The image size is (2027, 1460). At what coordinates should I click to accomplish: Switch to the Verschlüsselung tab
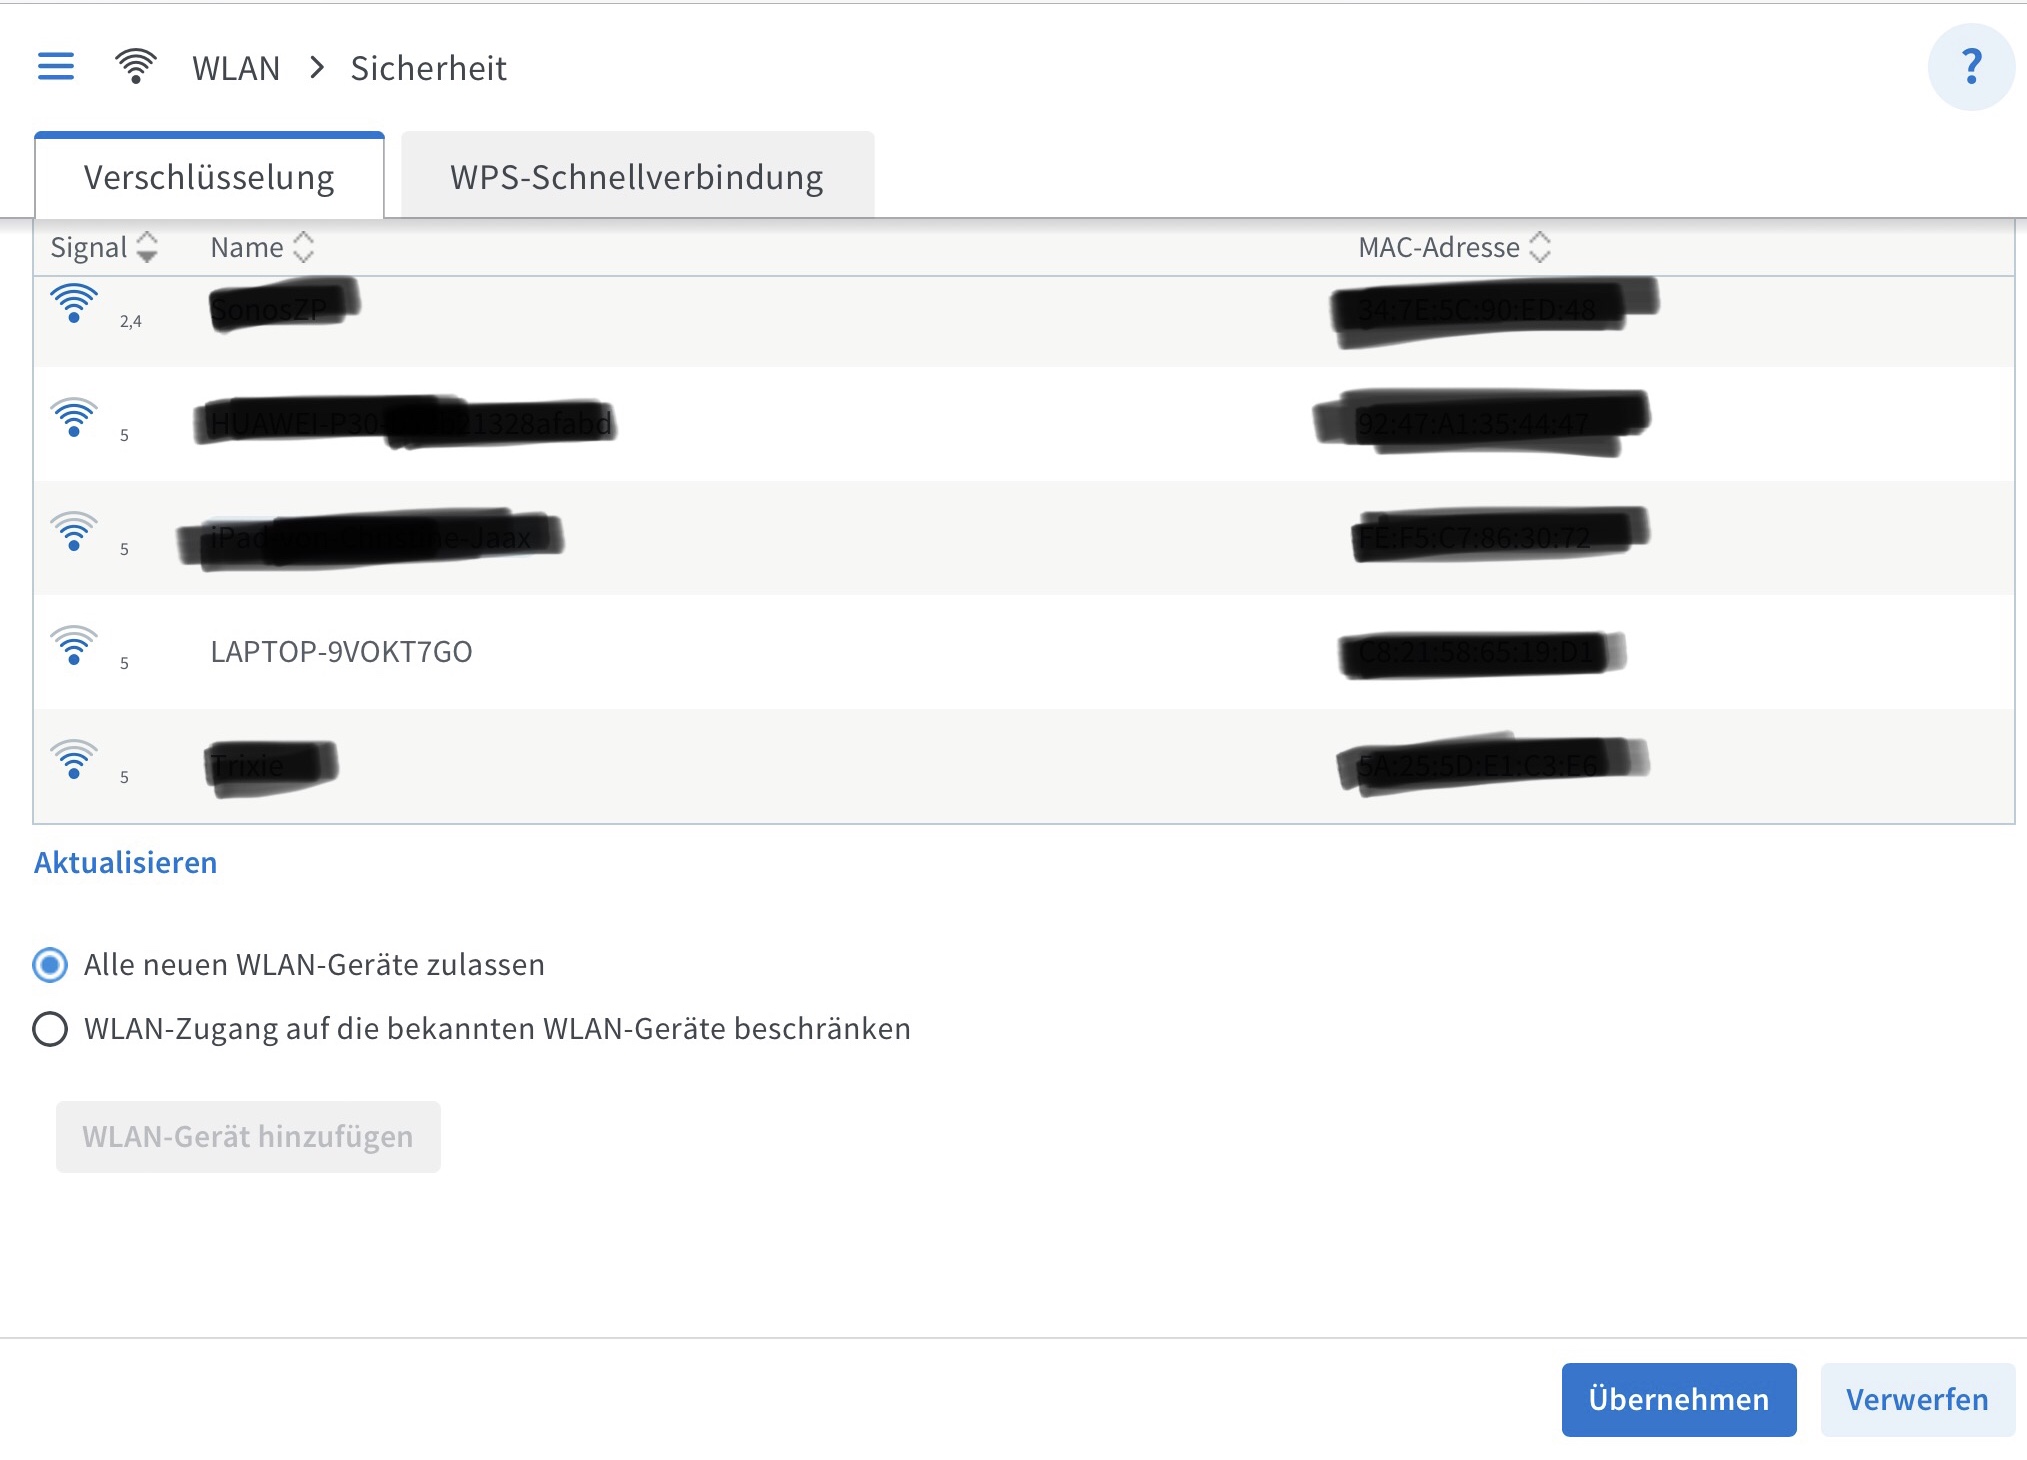209,177
